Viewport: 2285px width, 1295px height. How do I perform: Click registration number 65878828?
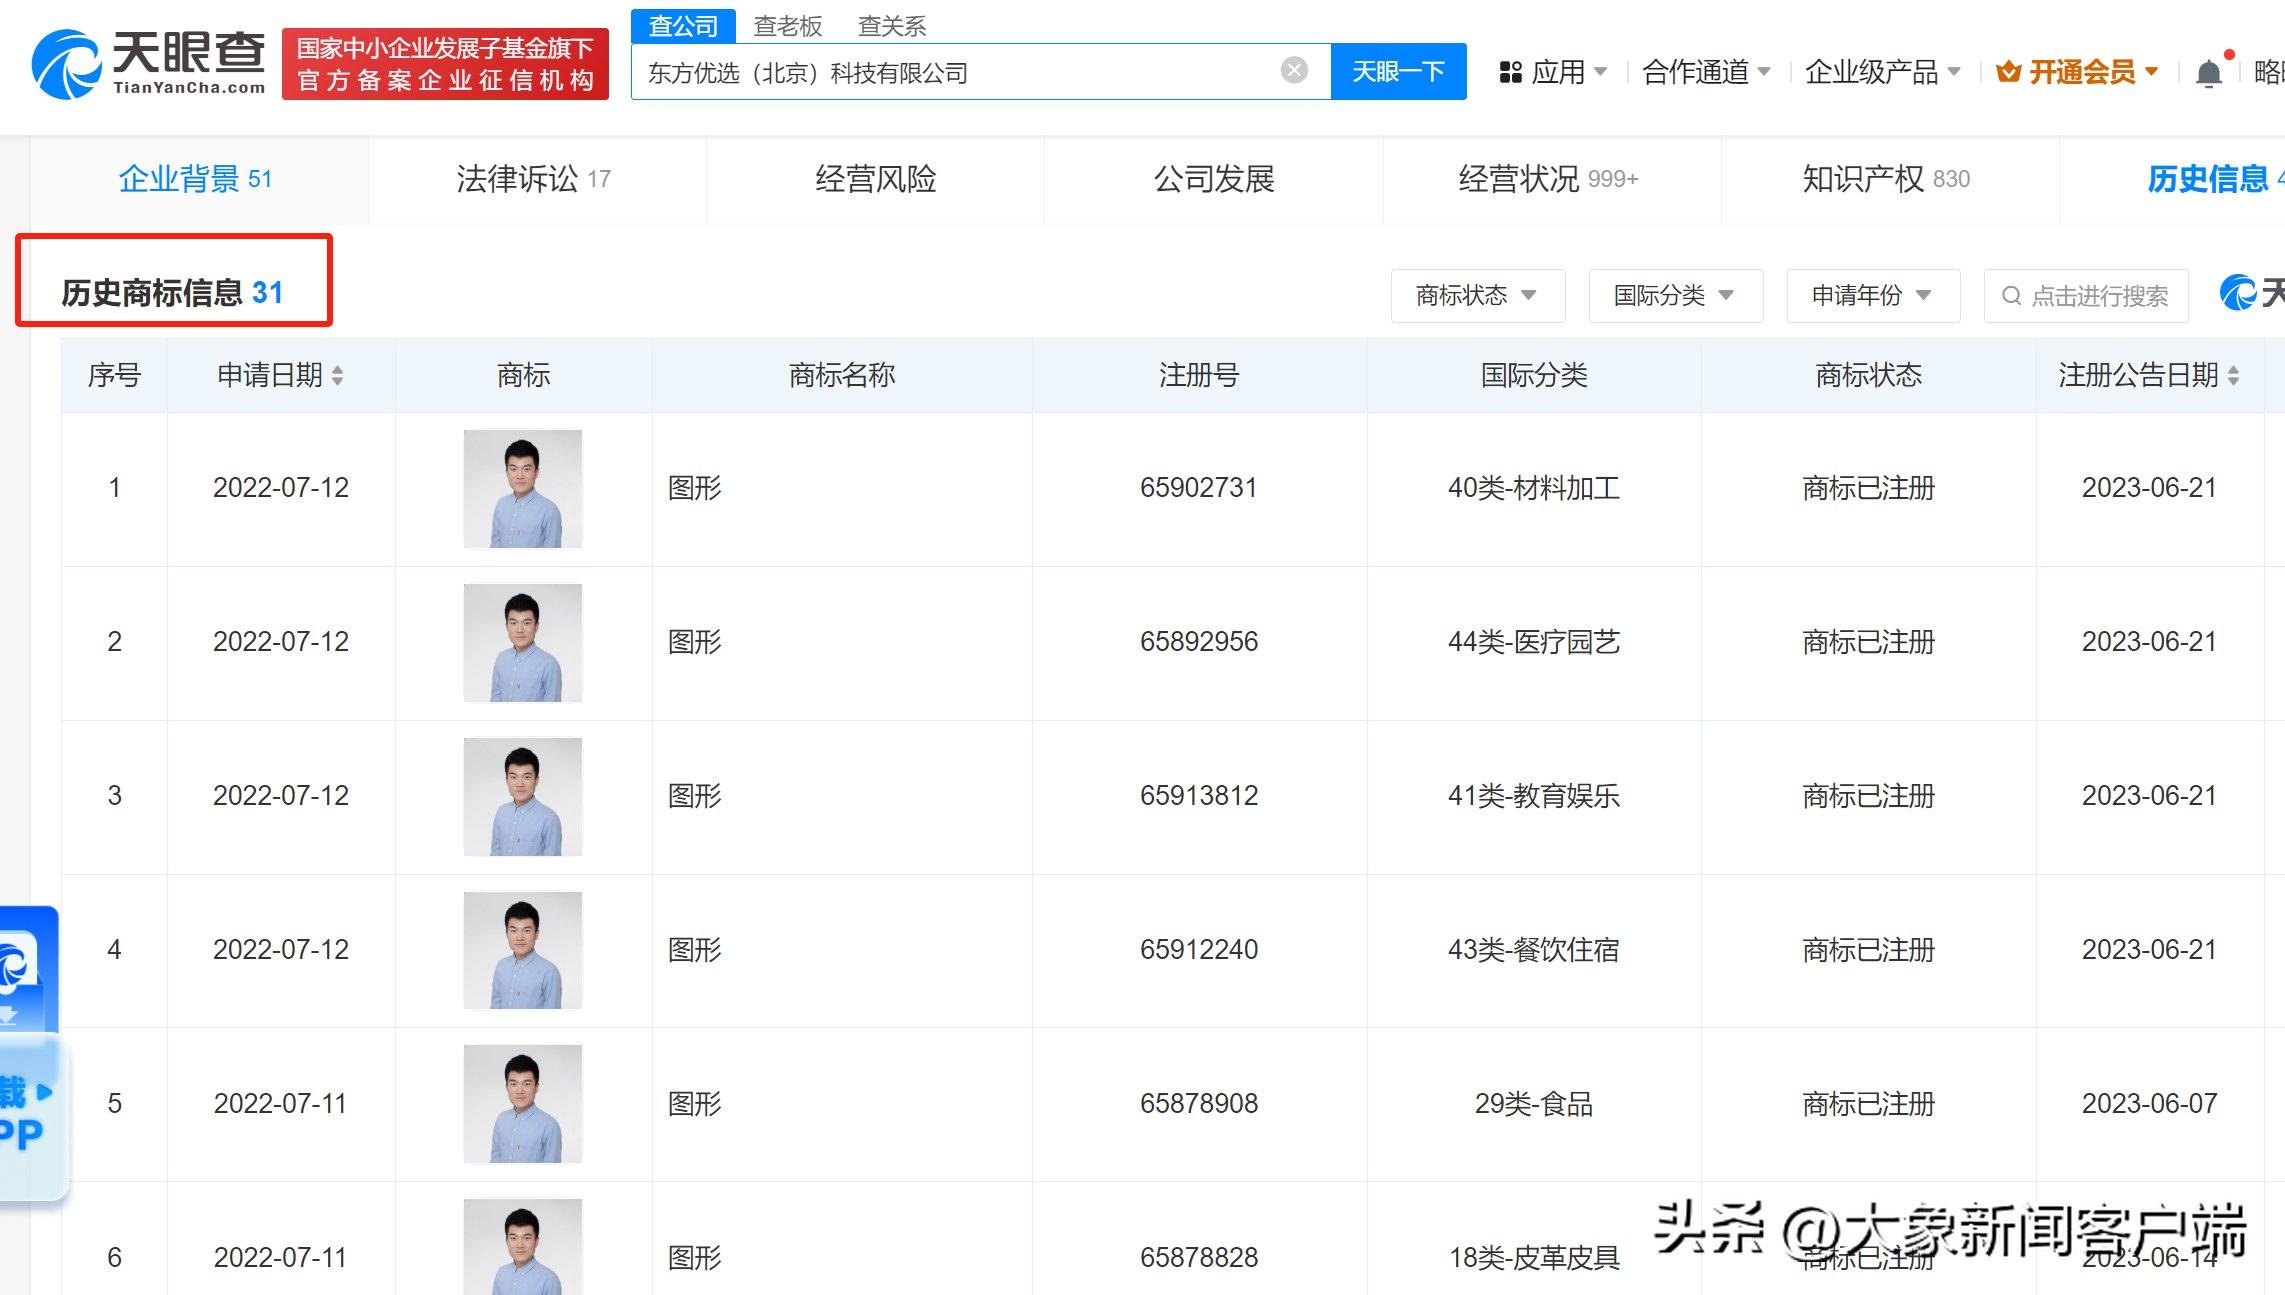coord(1199,1258)
